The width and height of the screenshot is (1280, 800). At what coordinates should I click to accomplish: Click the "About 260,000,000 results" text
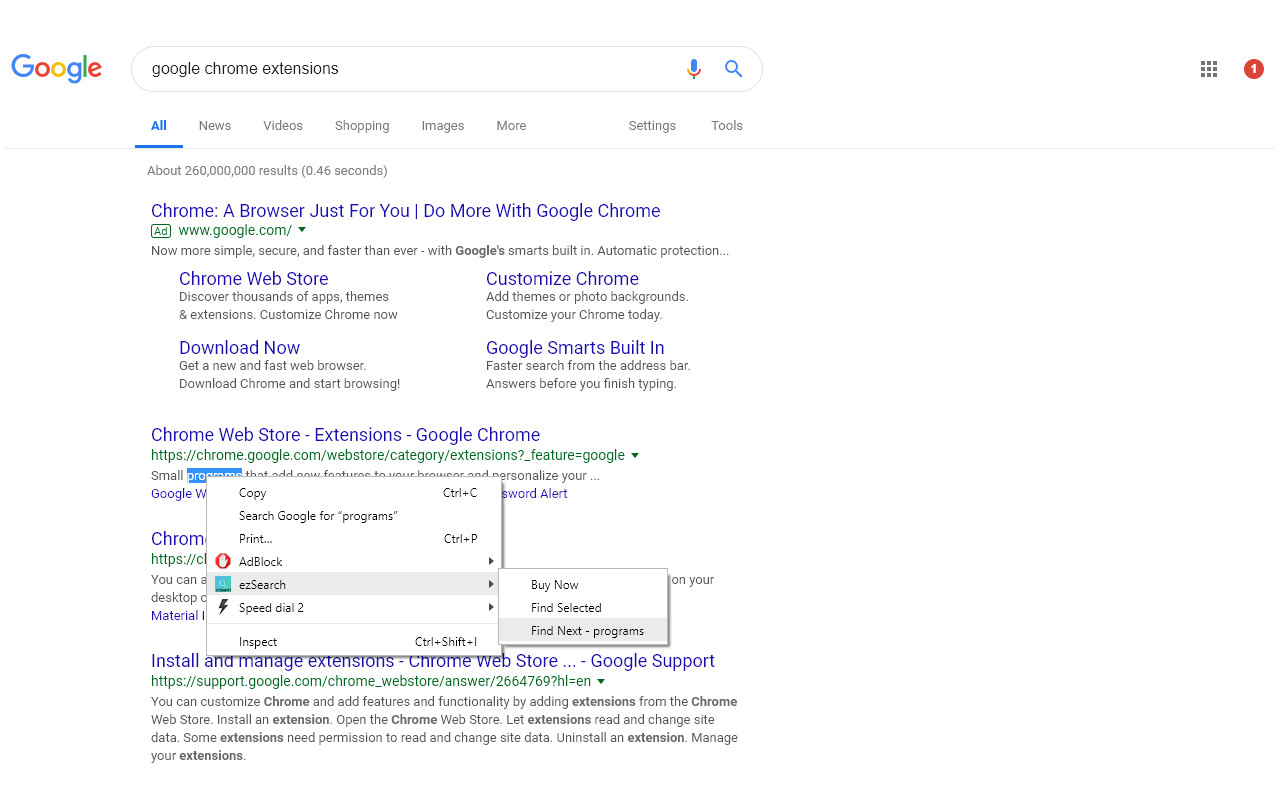(x=267, y=171)
